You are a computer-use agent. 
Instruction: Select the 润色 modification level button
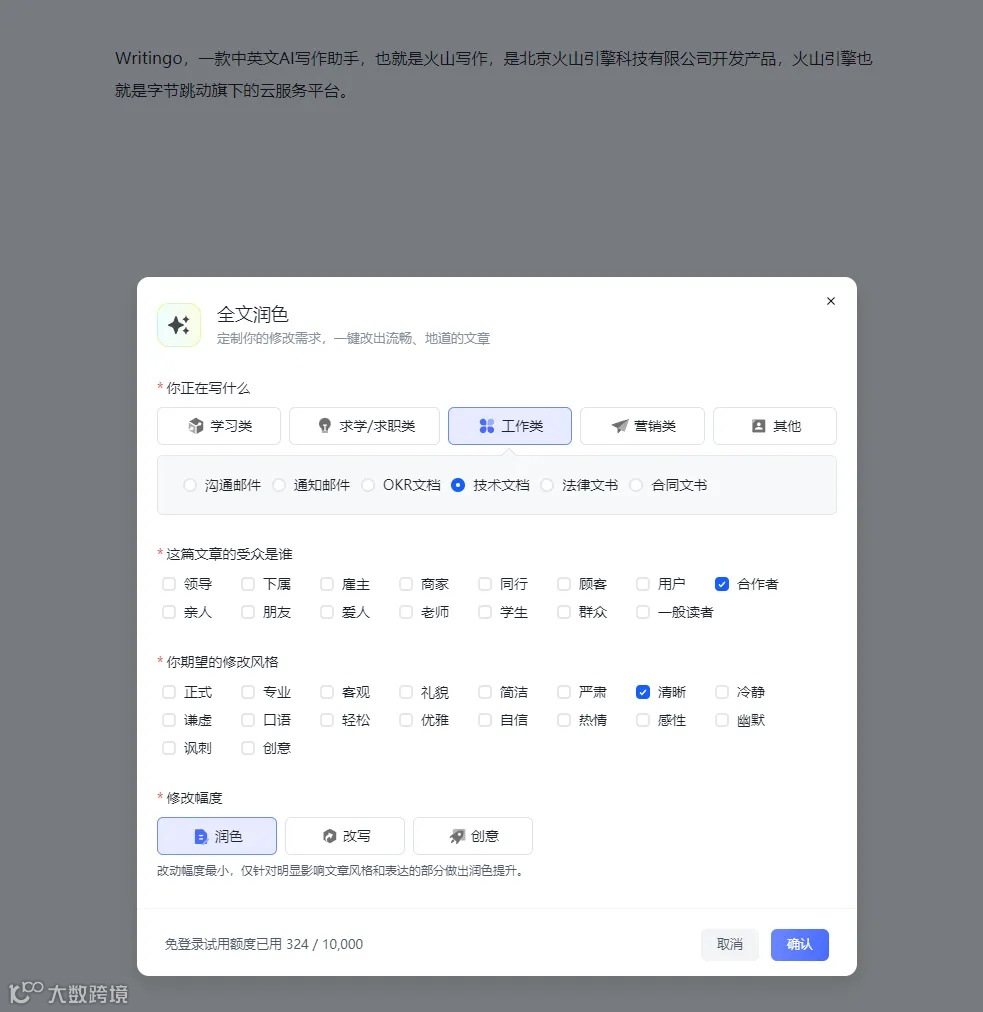217,836
